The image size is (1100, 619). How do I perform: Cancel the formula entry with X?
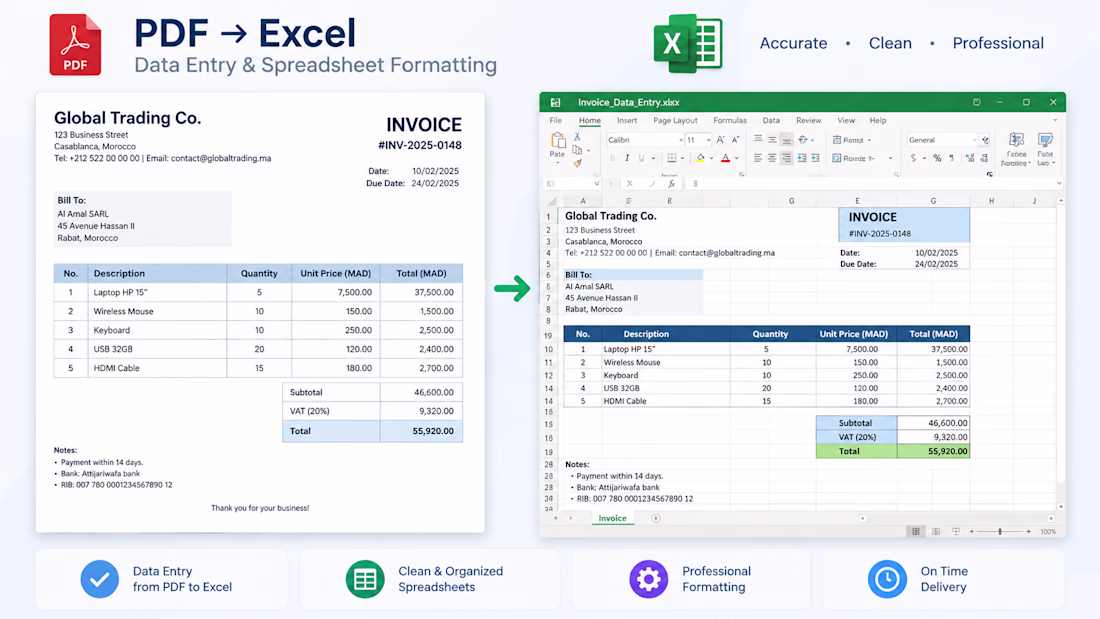tap(629, 184)
